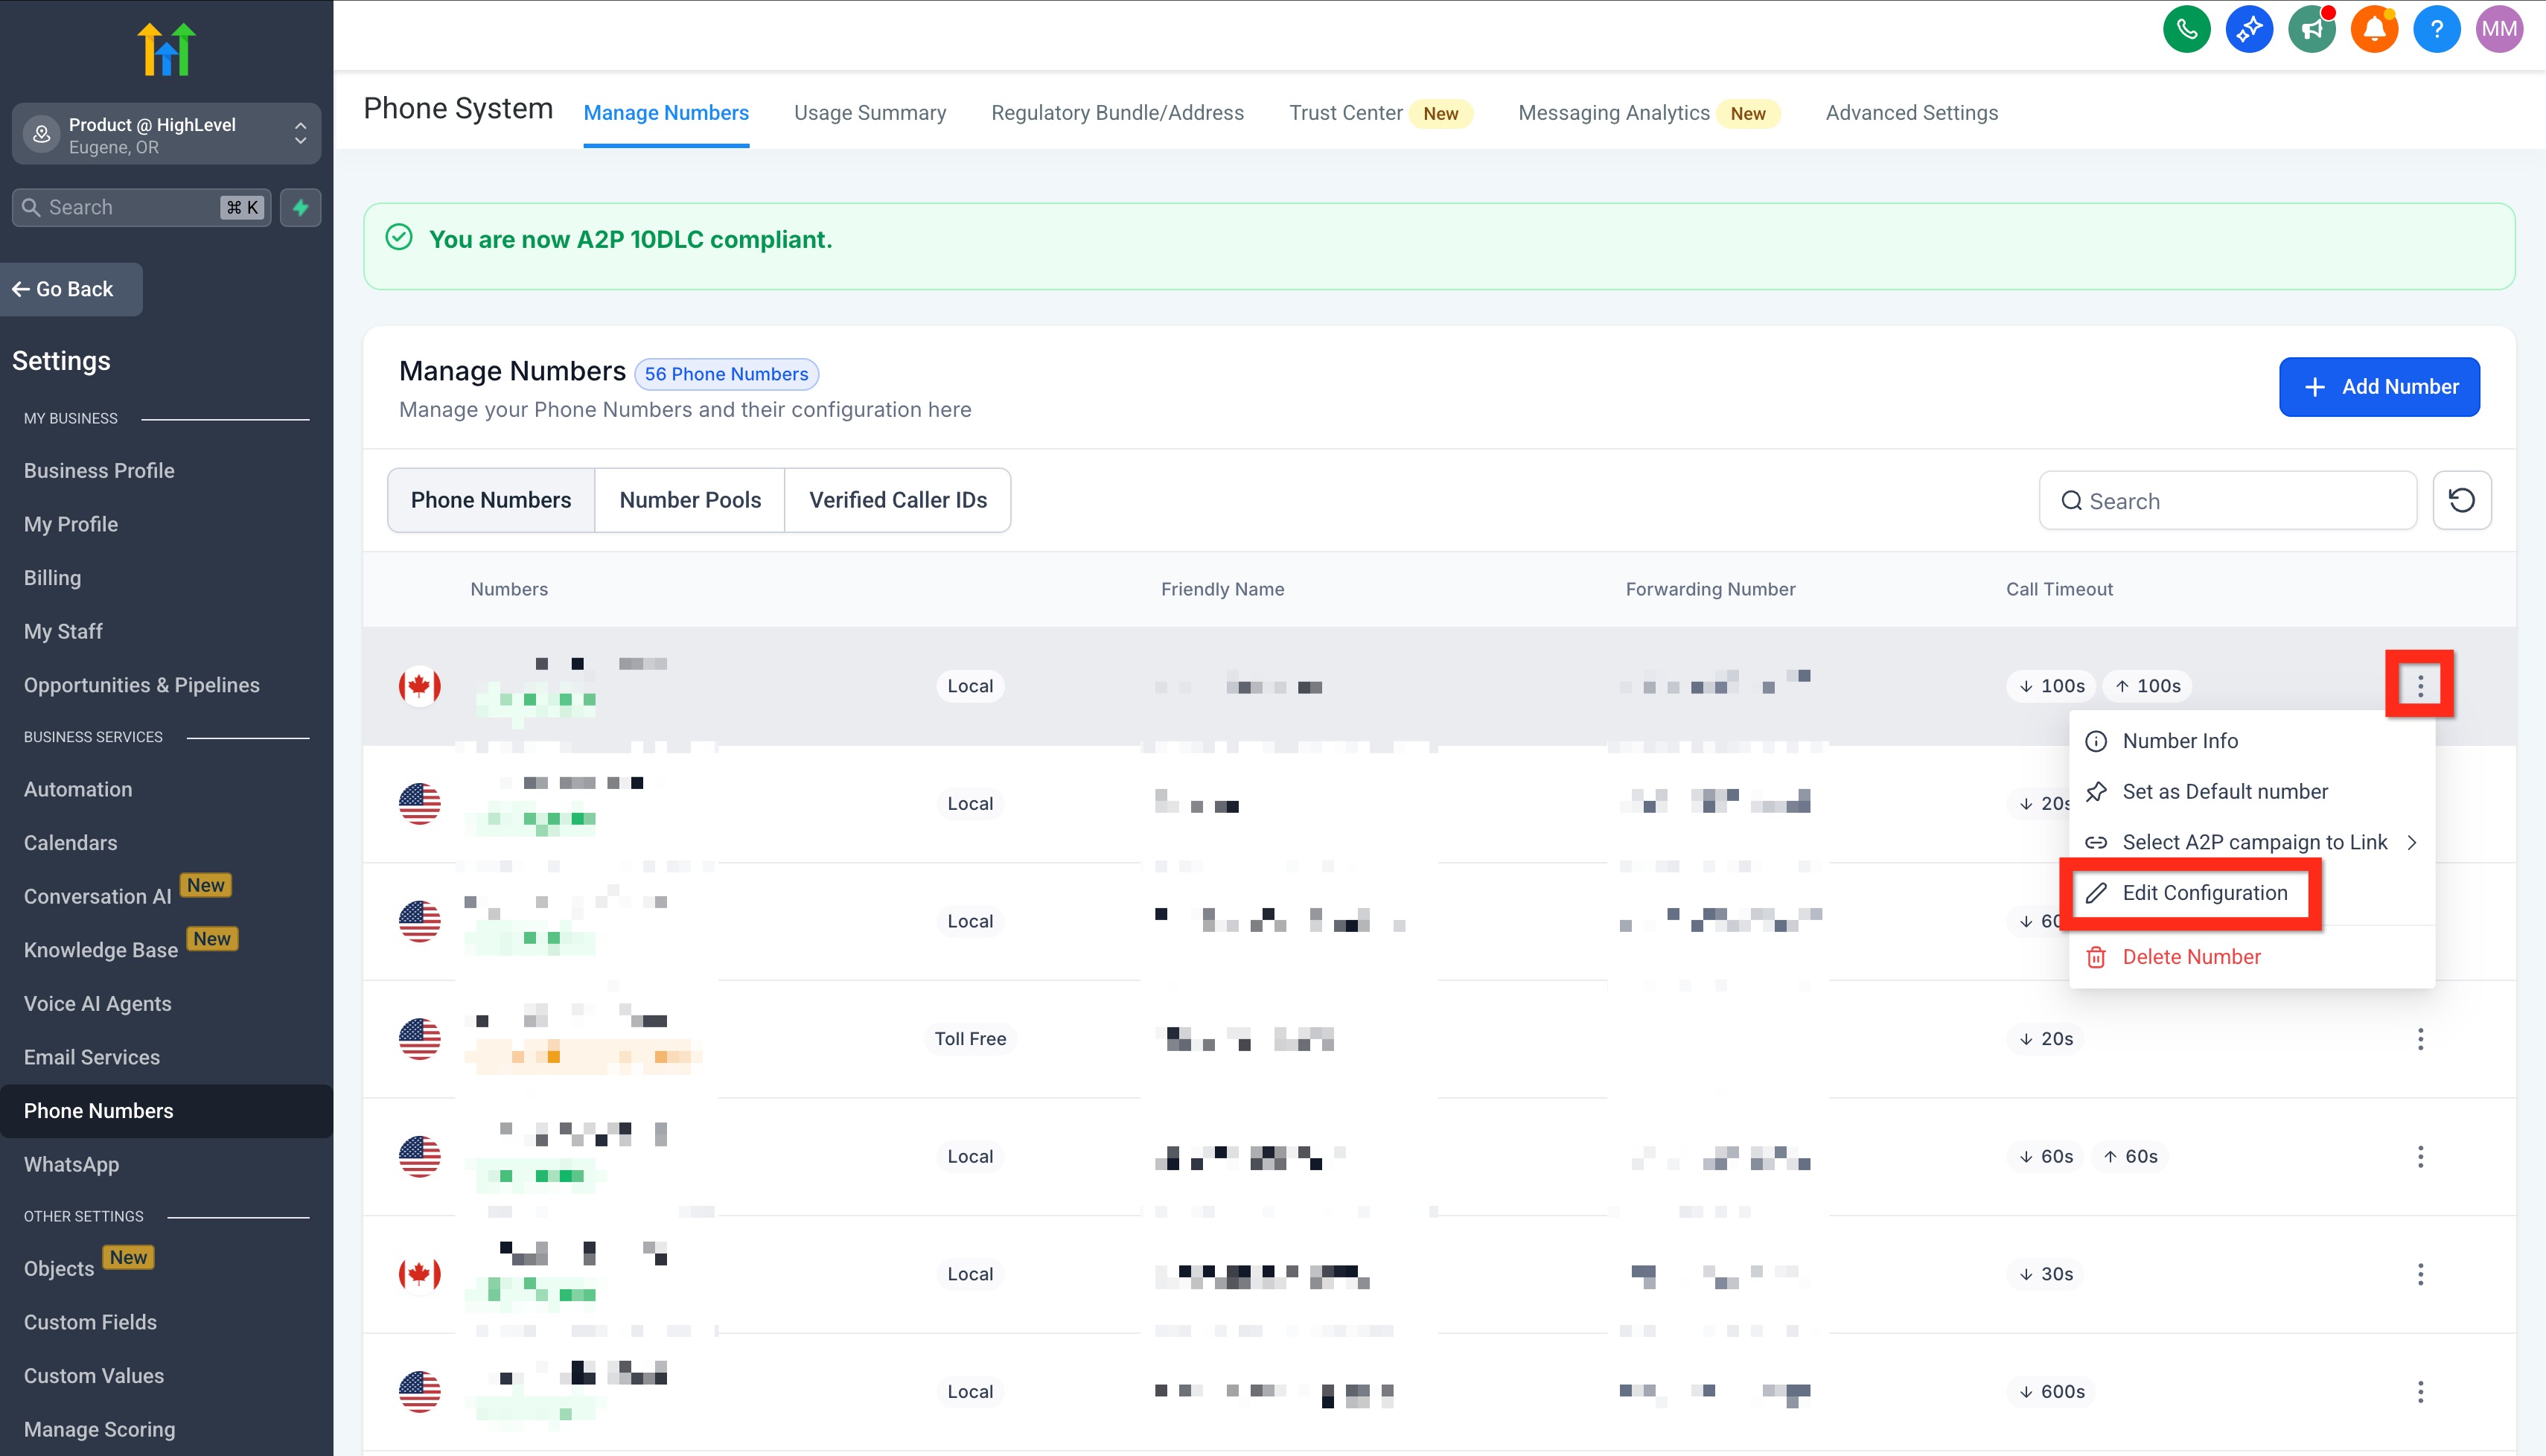Viewport: 2546px width, 1456px height.
Task: Open the three-dot menu on the 600s row
Action: coord(2420,1391)
